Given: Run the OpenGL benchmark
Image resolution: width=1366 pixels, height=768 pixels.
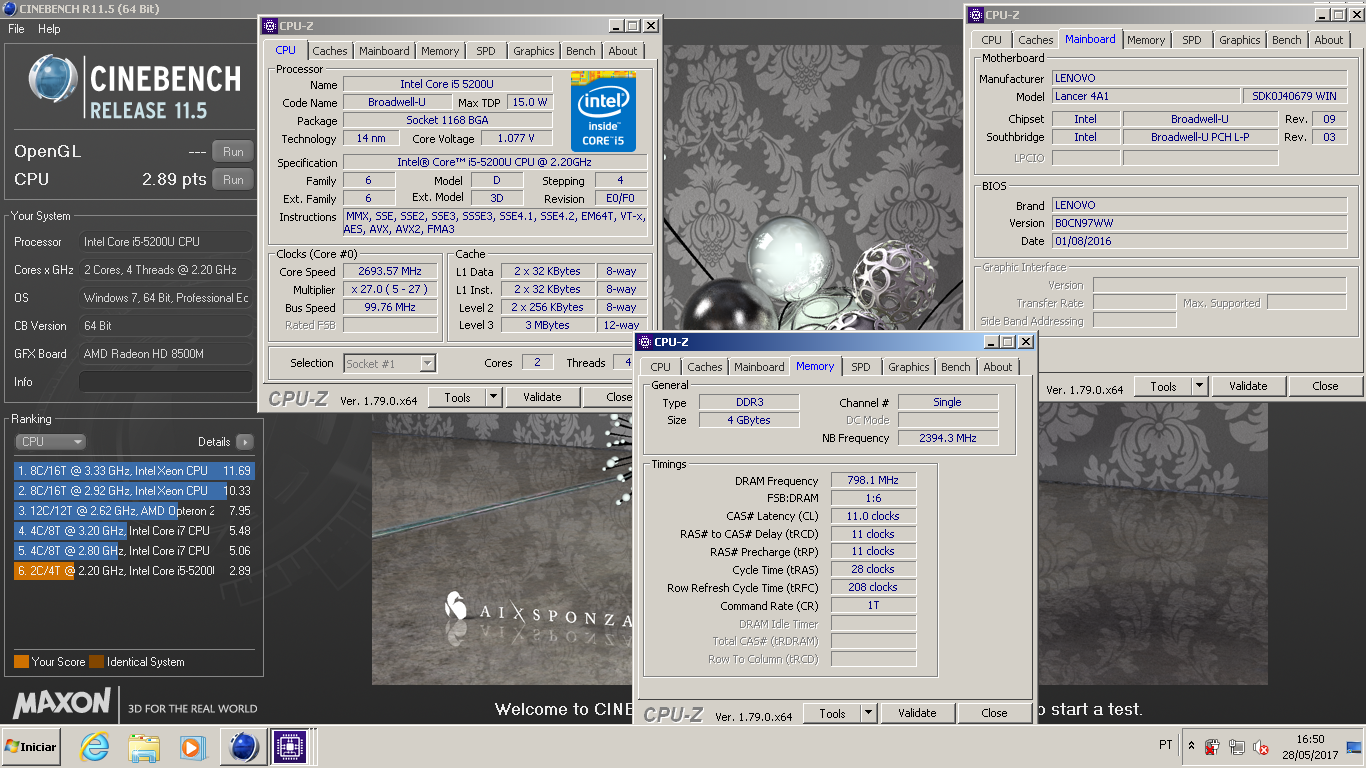Looking at the screenshot, I should coord(232,152).
